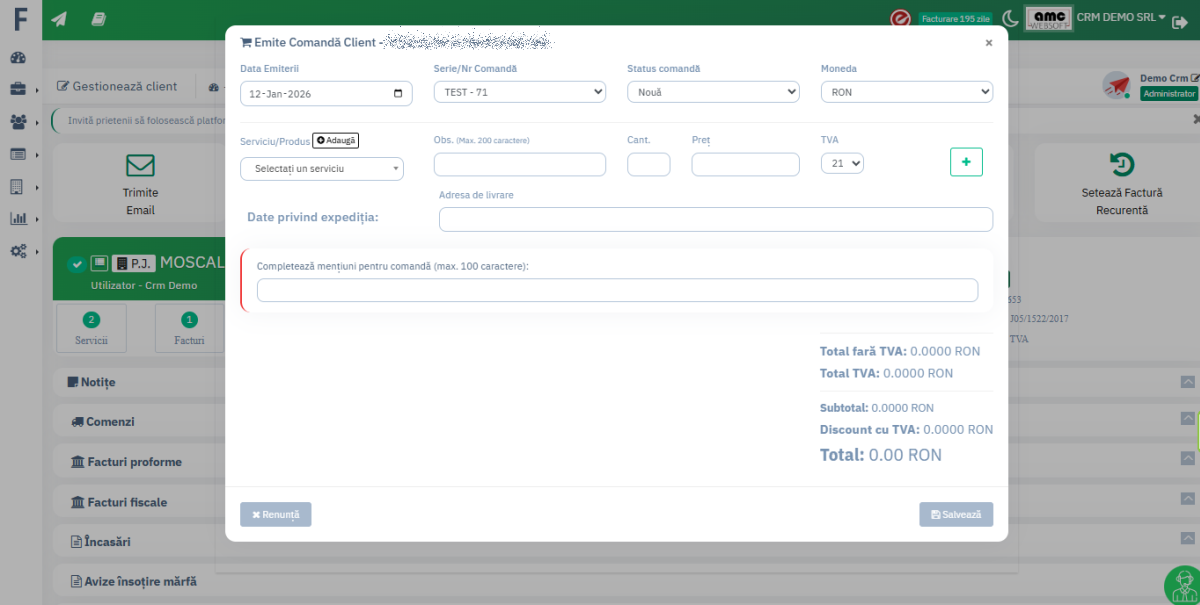Image resolution: width=1200 pixels, height=605 pixels.
Task: Open the dashboard gauge icon in sidebar
Action: click(19, 57)
